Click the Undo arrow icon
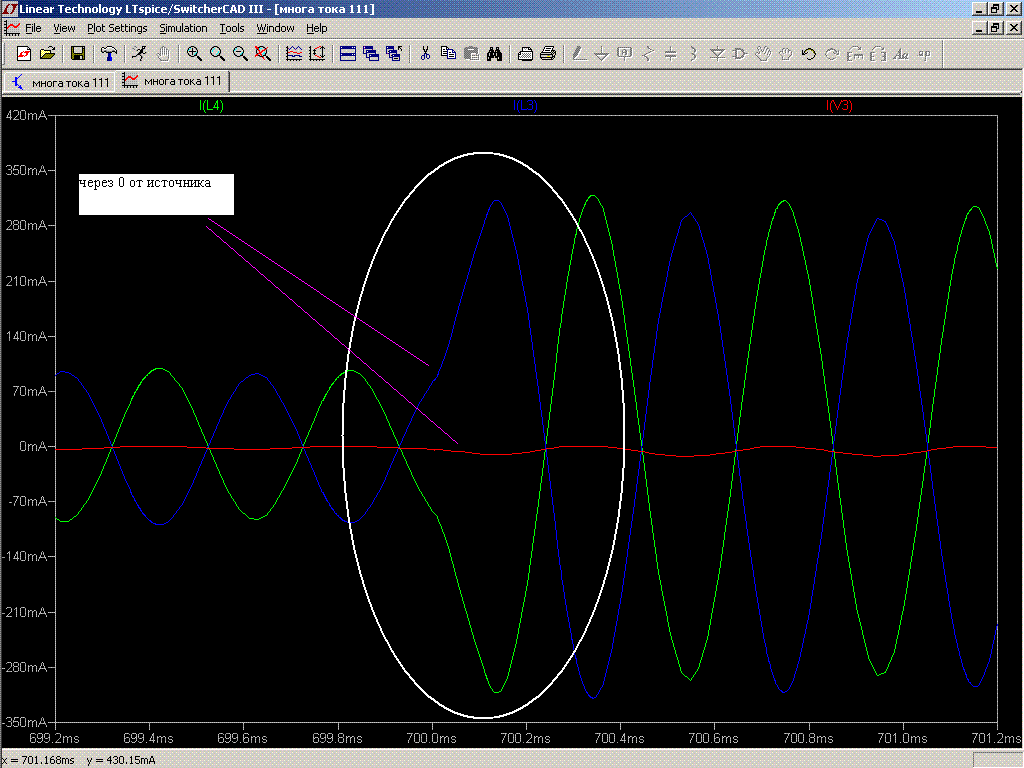The width and height of the screenshot is (1024, 768). click(x=809, y=54)
